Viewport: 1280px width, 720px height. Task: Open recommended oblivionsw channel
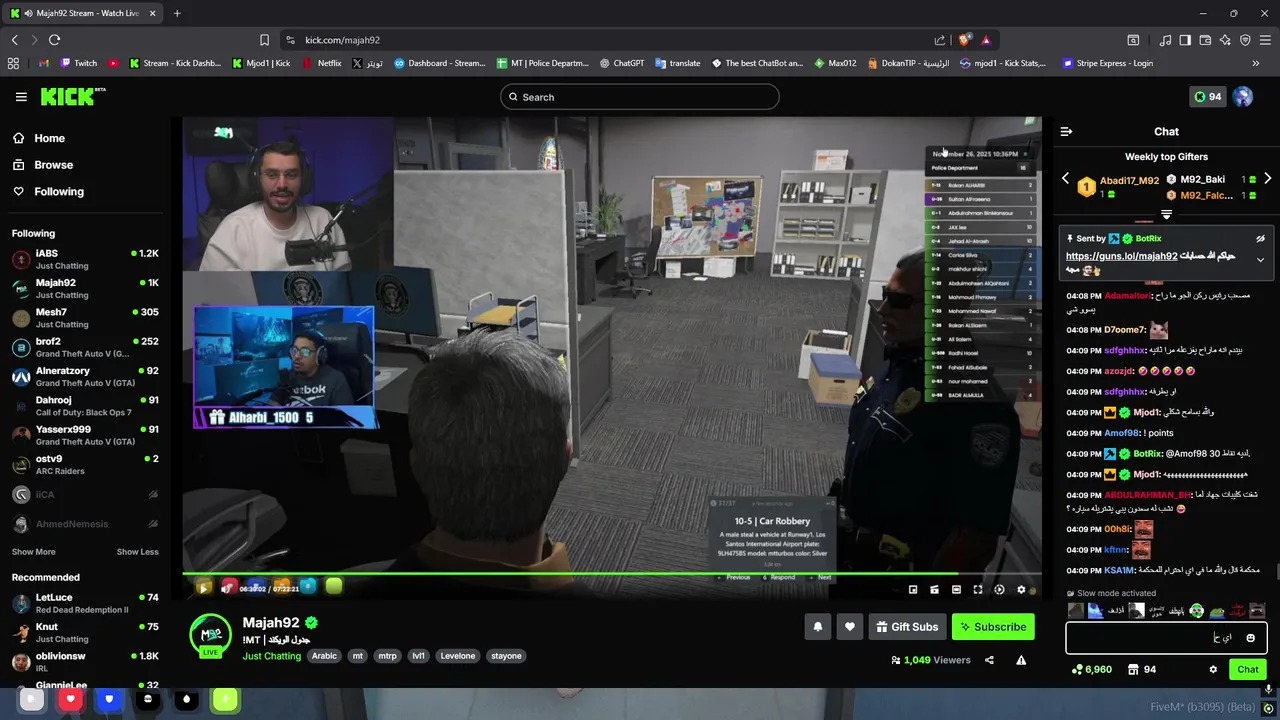click(85, 662)
